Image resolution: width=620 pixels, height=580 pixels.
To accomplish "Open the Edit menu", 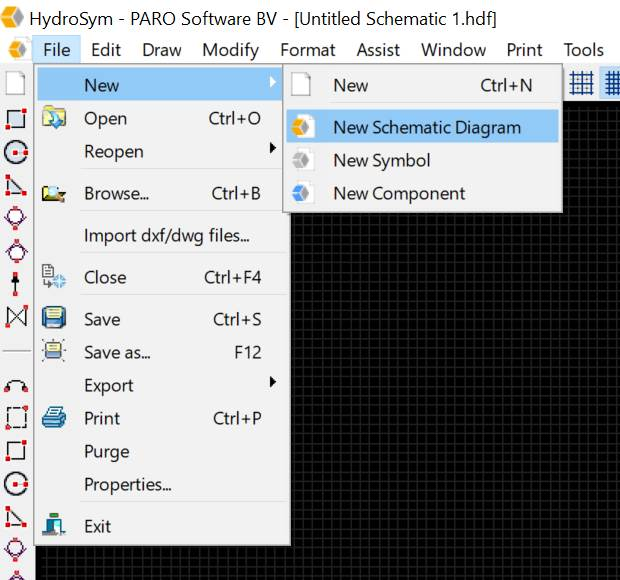I will point(106,50).
